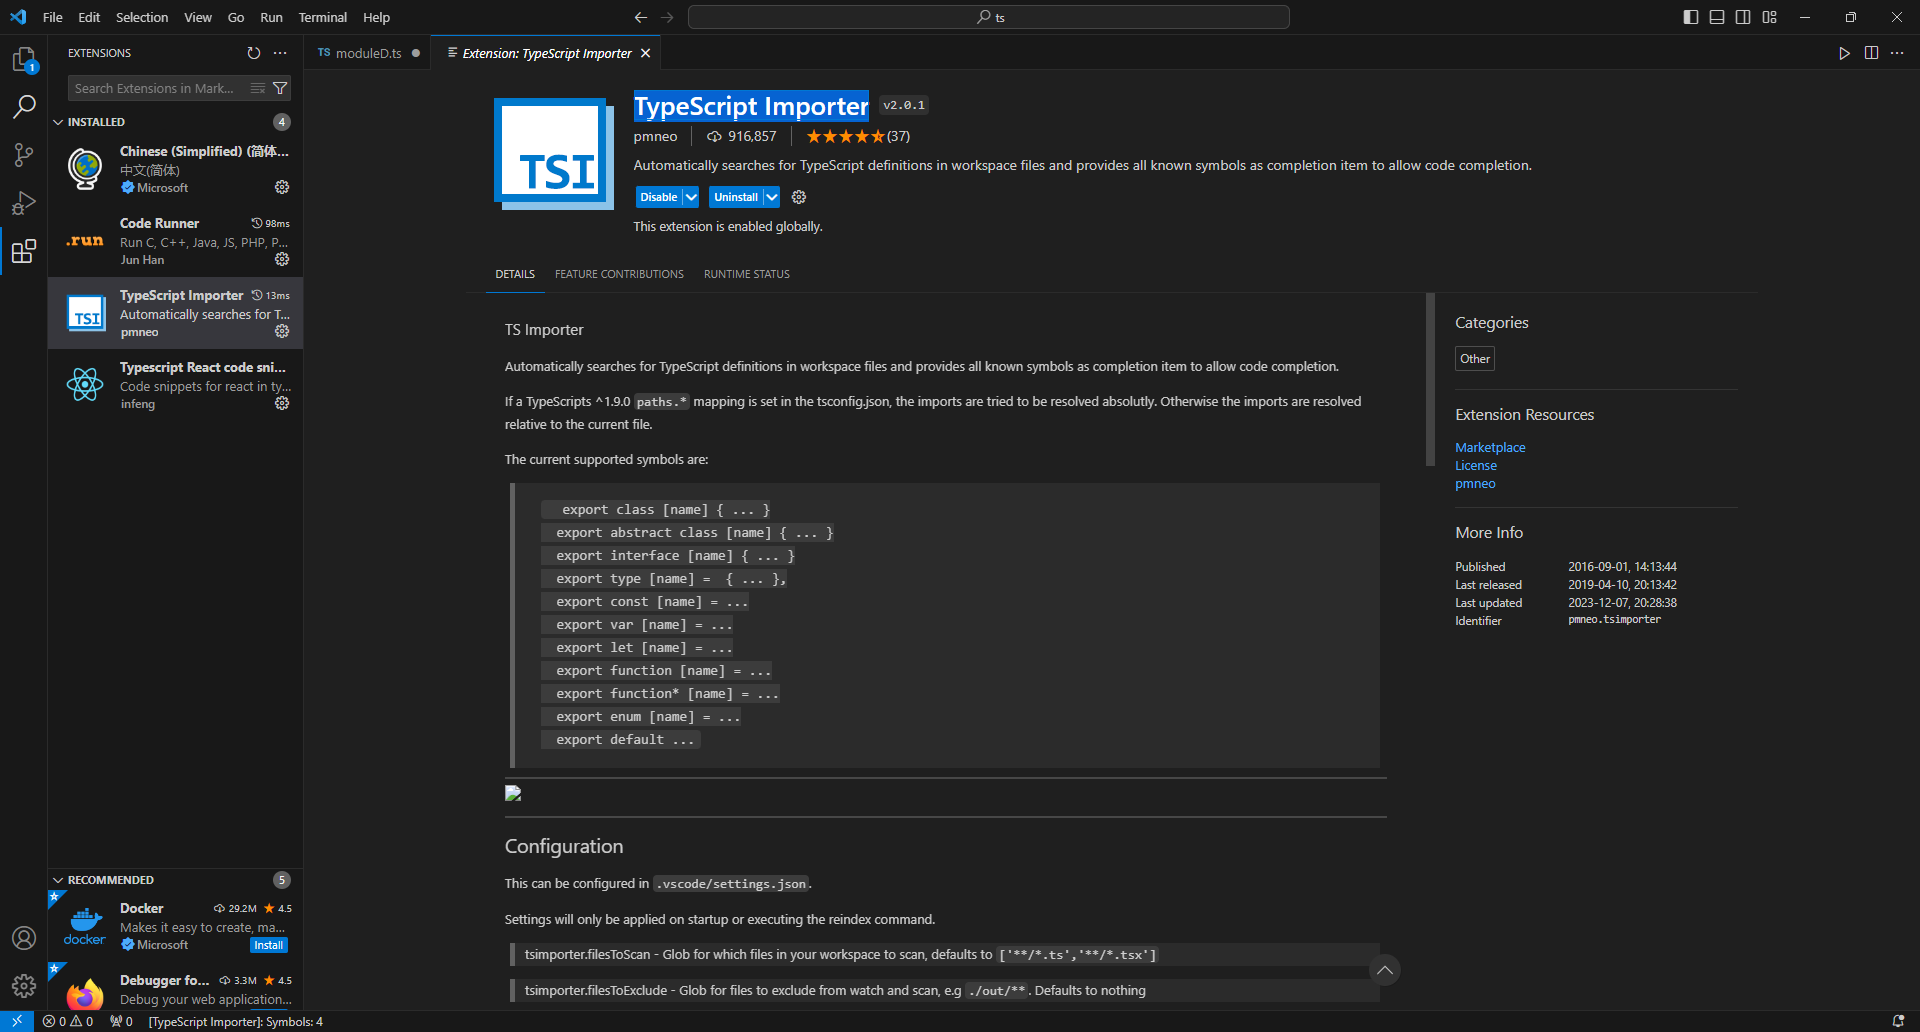Select Chinese (Simplified) language pack entry
This screenshot has height=1032, width=1920.
coord(175,169)
